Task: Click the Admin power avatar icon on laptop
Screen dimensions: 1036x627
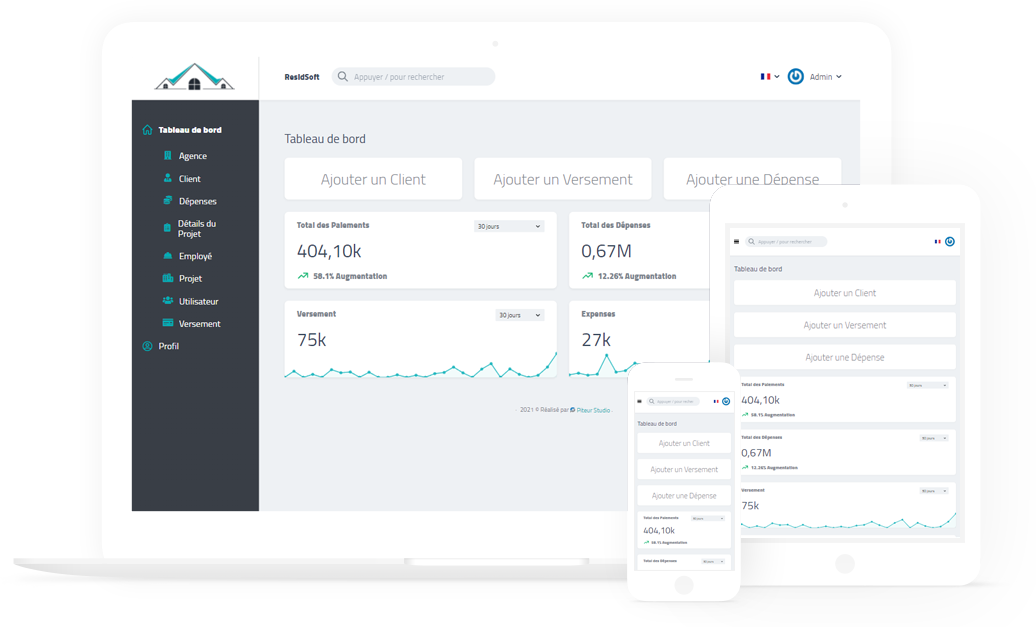Action: click(x=796, y=77)
